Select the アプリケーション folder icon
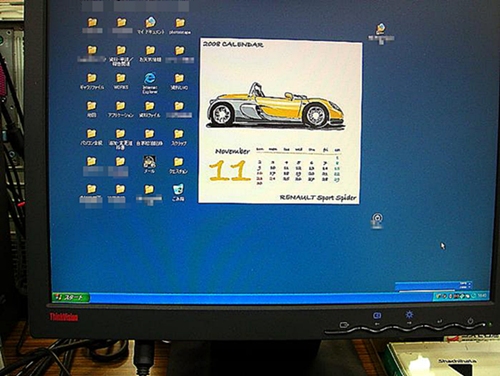Screen dimensions: 500x376 coord(121,109)
